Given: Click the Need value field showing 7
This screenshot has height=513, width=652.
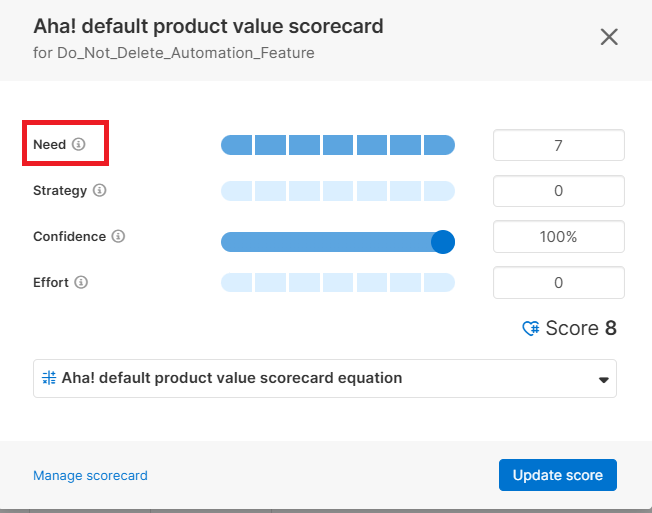Looking at the screenshot, I should (x=558, y=145).
